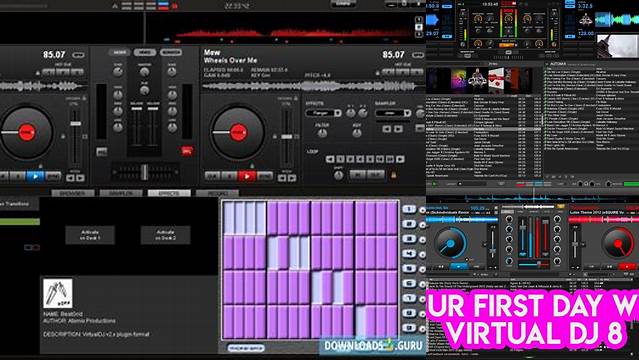
Task: Switch to the Sampler tab
Action: (x=121, y=193)
